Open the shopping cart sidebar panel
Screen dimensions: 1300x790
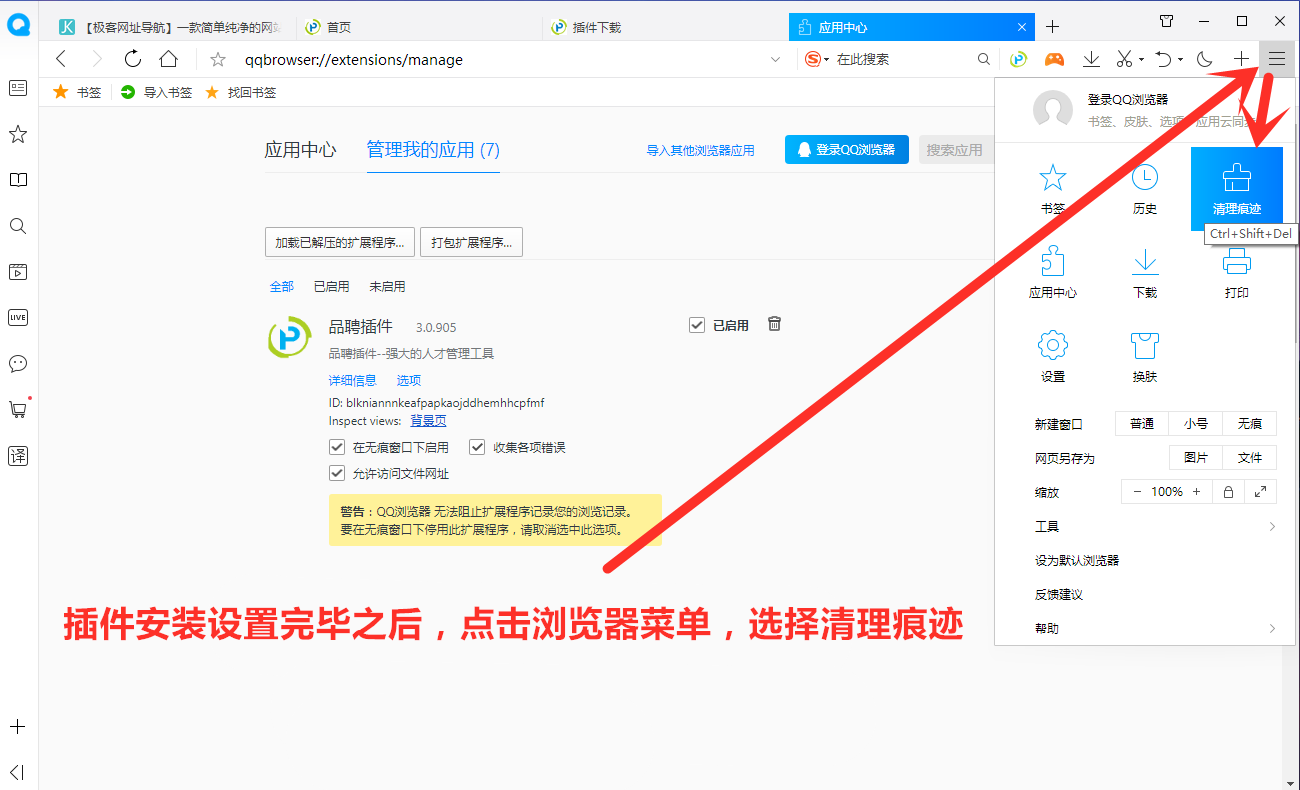pyautogui.click(x=17, y=410)
